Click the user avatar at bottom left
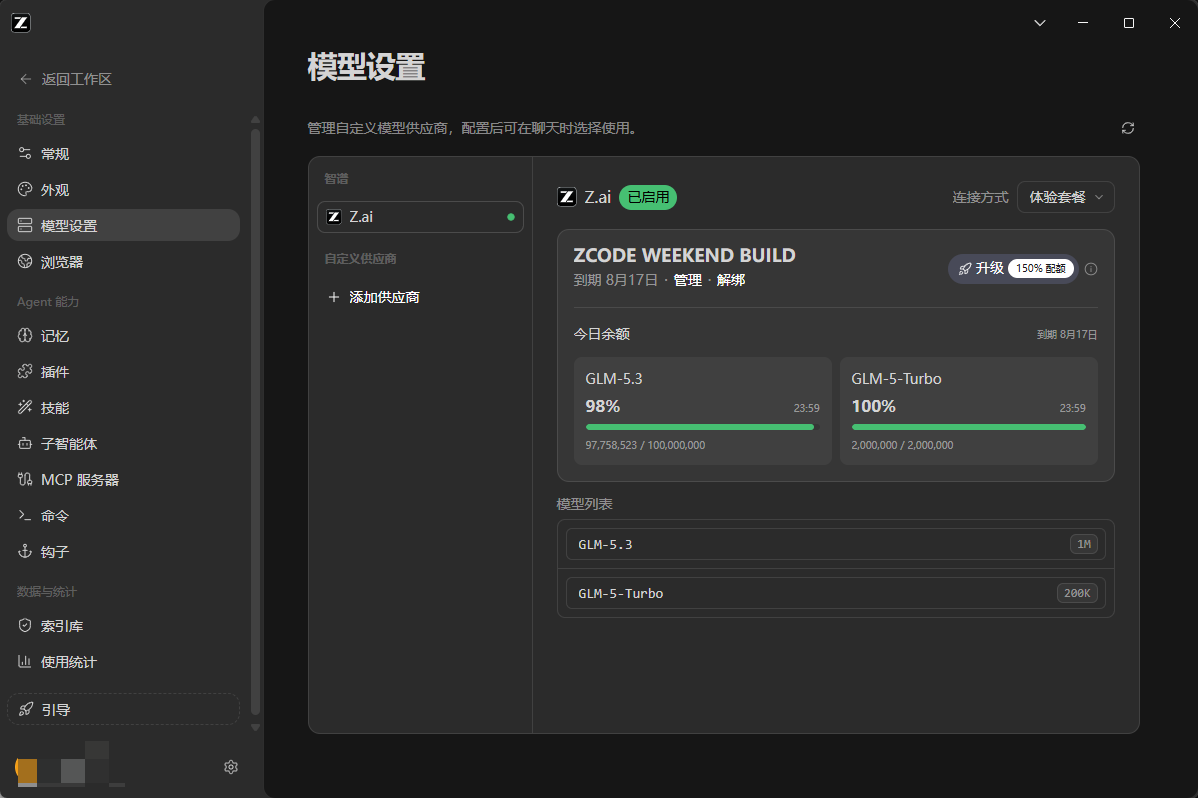The width and height of the screenshot is (1198, 798). pyautogui.click(x=26, y=770)
